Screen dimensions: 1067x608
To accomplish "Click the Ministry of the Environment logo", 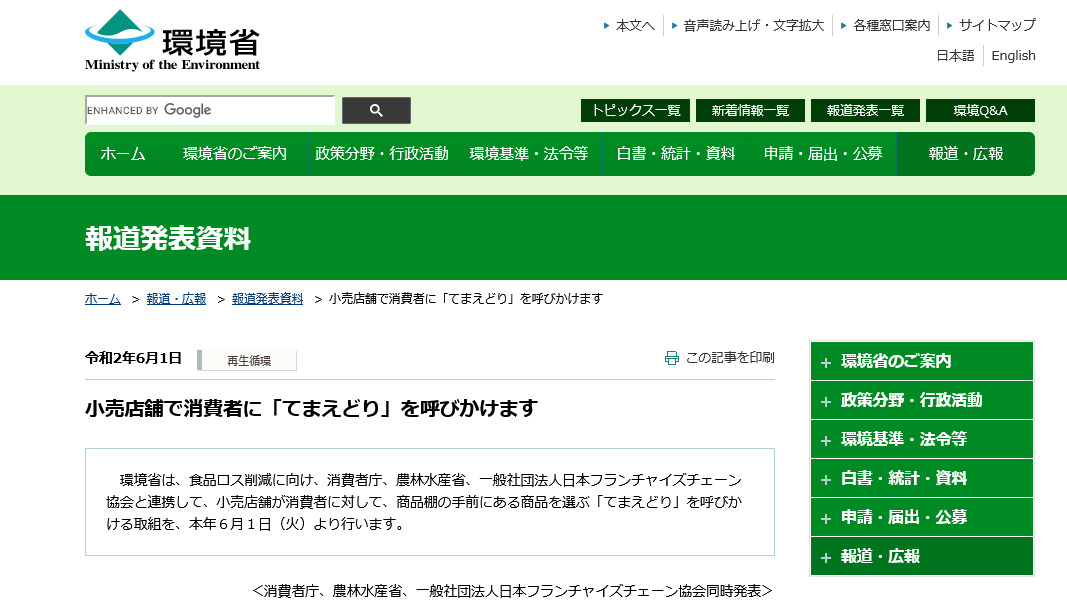I will [172, 40].
